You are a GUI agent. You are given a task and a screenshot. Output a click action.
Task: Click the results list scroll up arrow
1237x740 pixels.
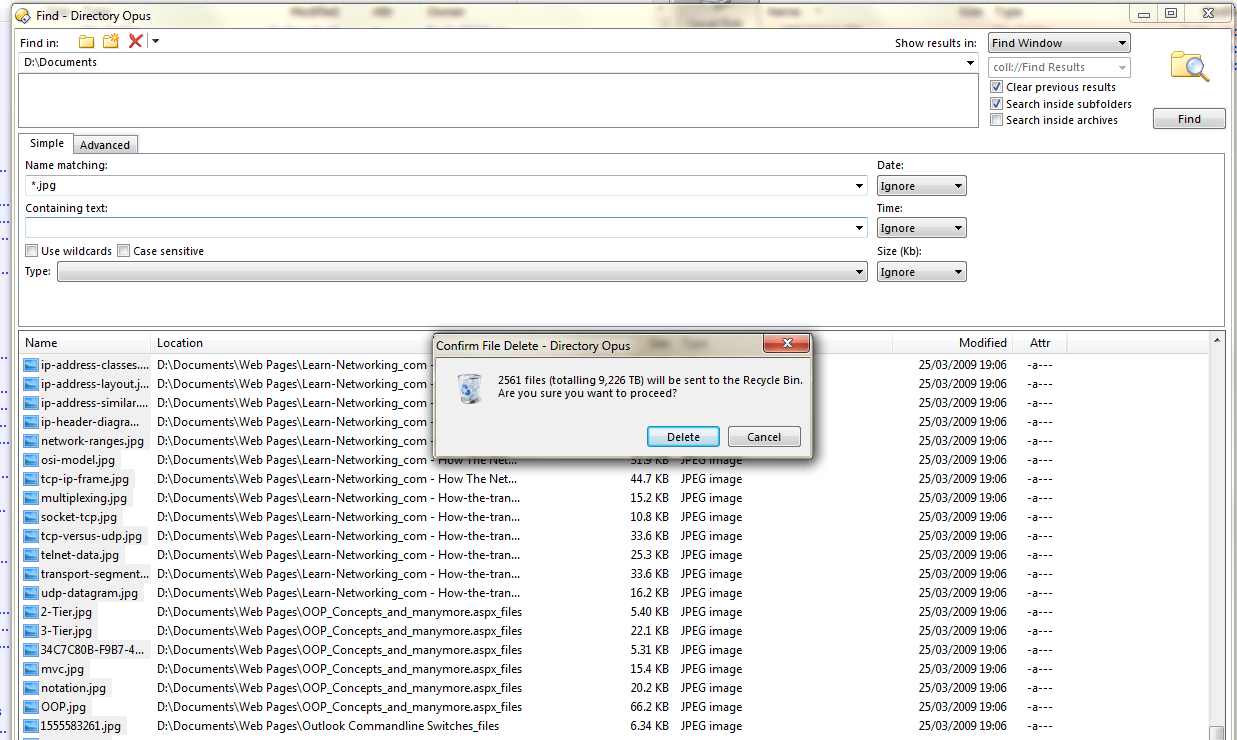pos(1216,342)
